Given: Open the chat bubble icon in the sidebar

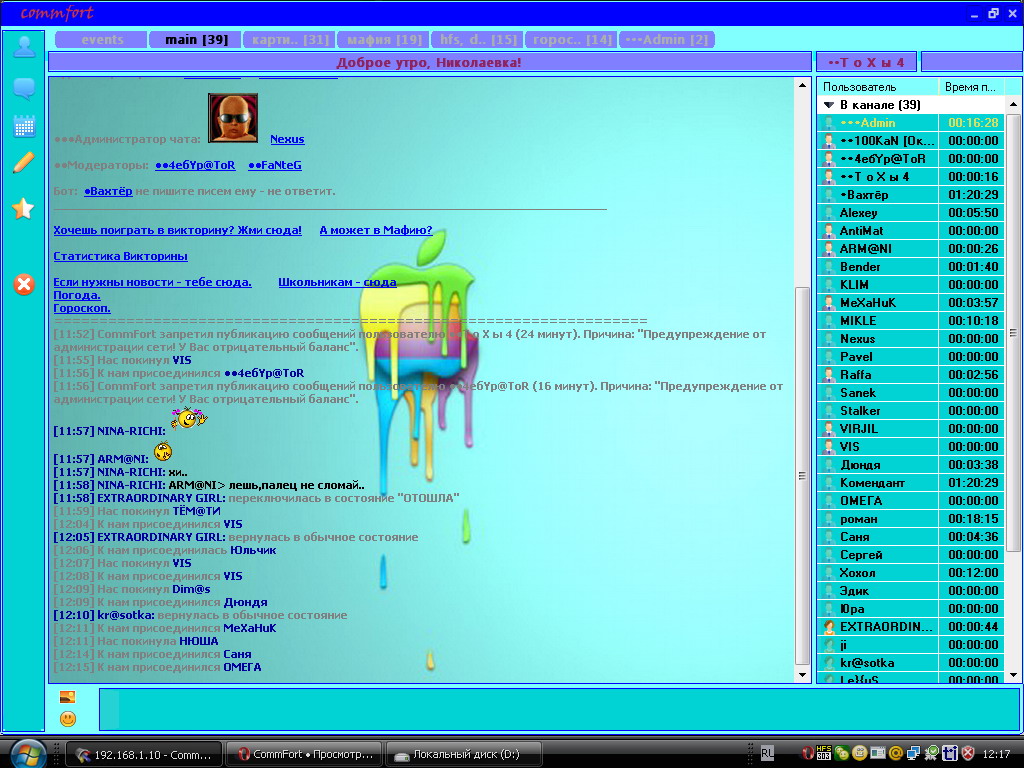Looking at the screenshot, I should [x=24, y=88].
